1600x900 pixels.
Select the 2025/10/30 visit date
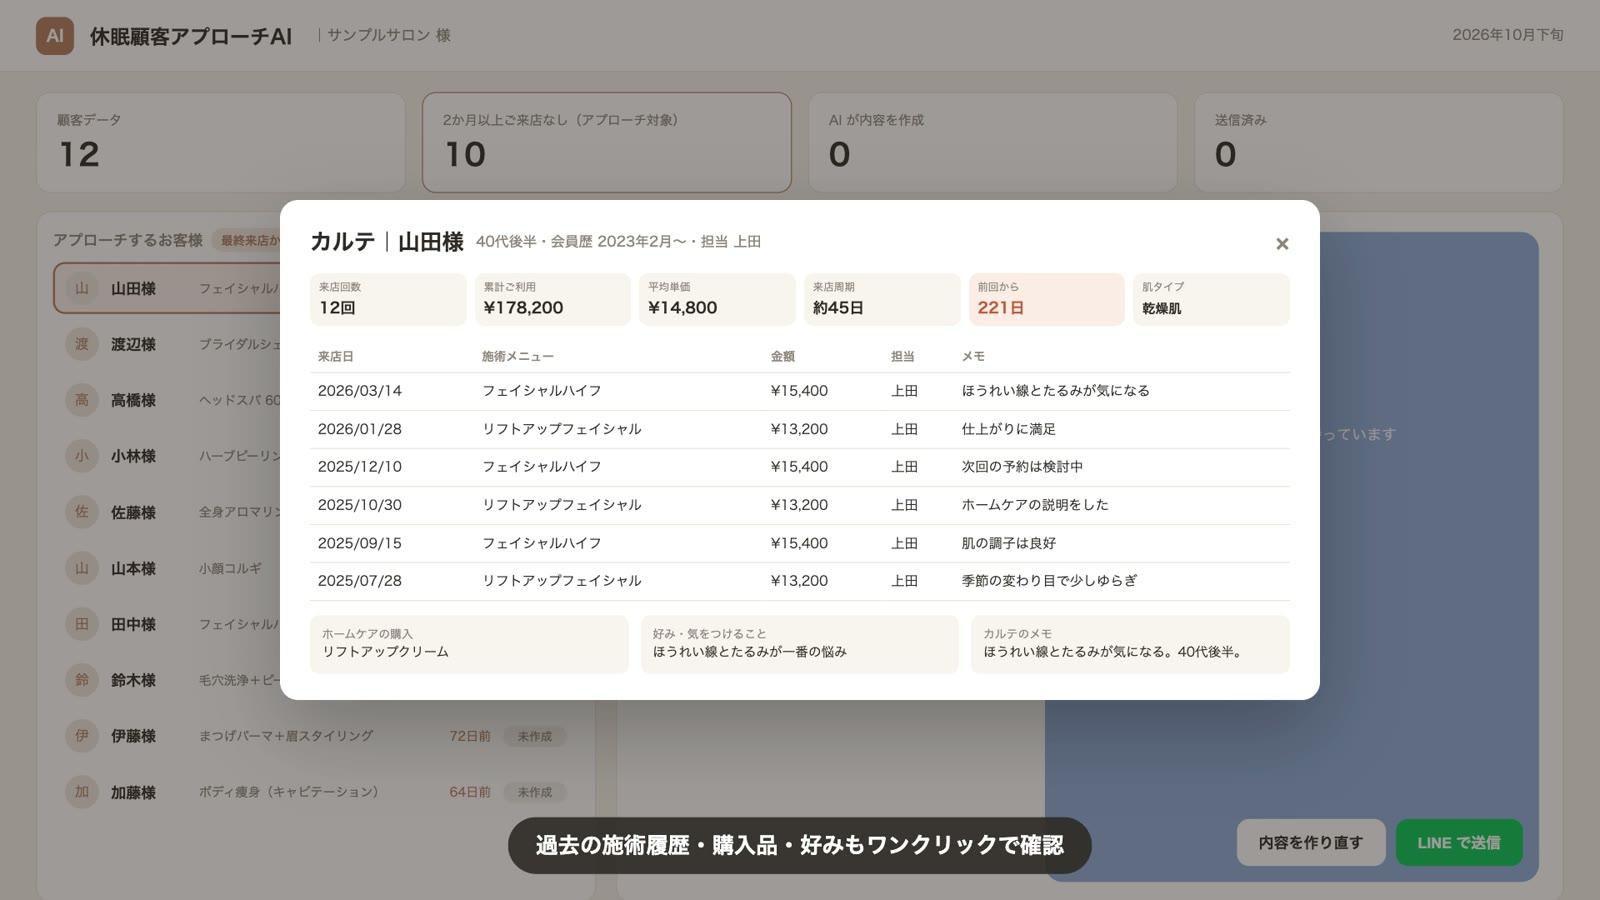tap(360, 505)
